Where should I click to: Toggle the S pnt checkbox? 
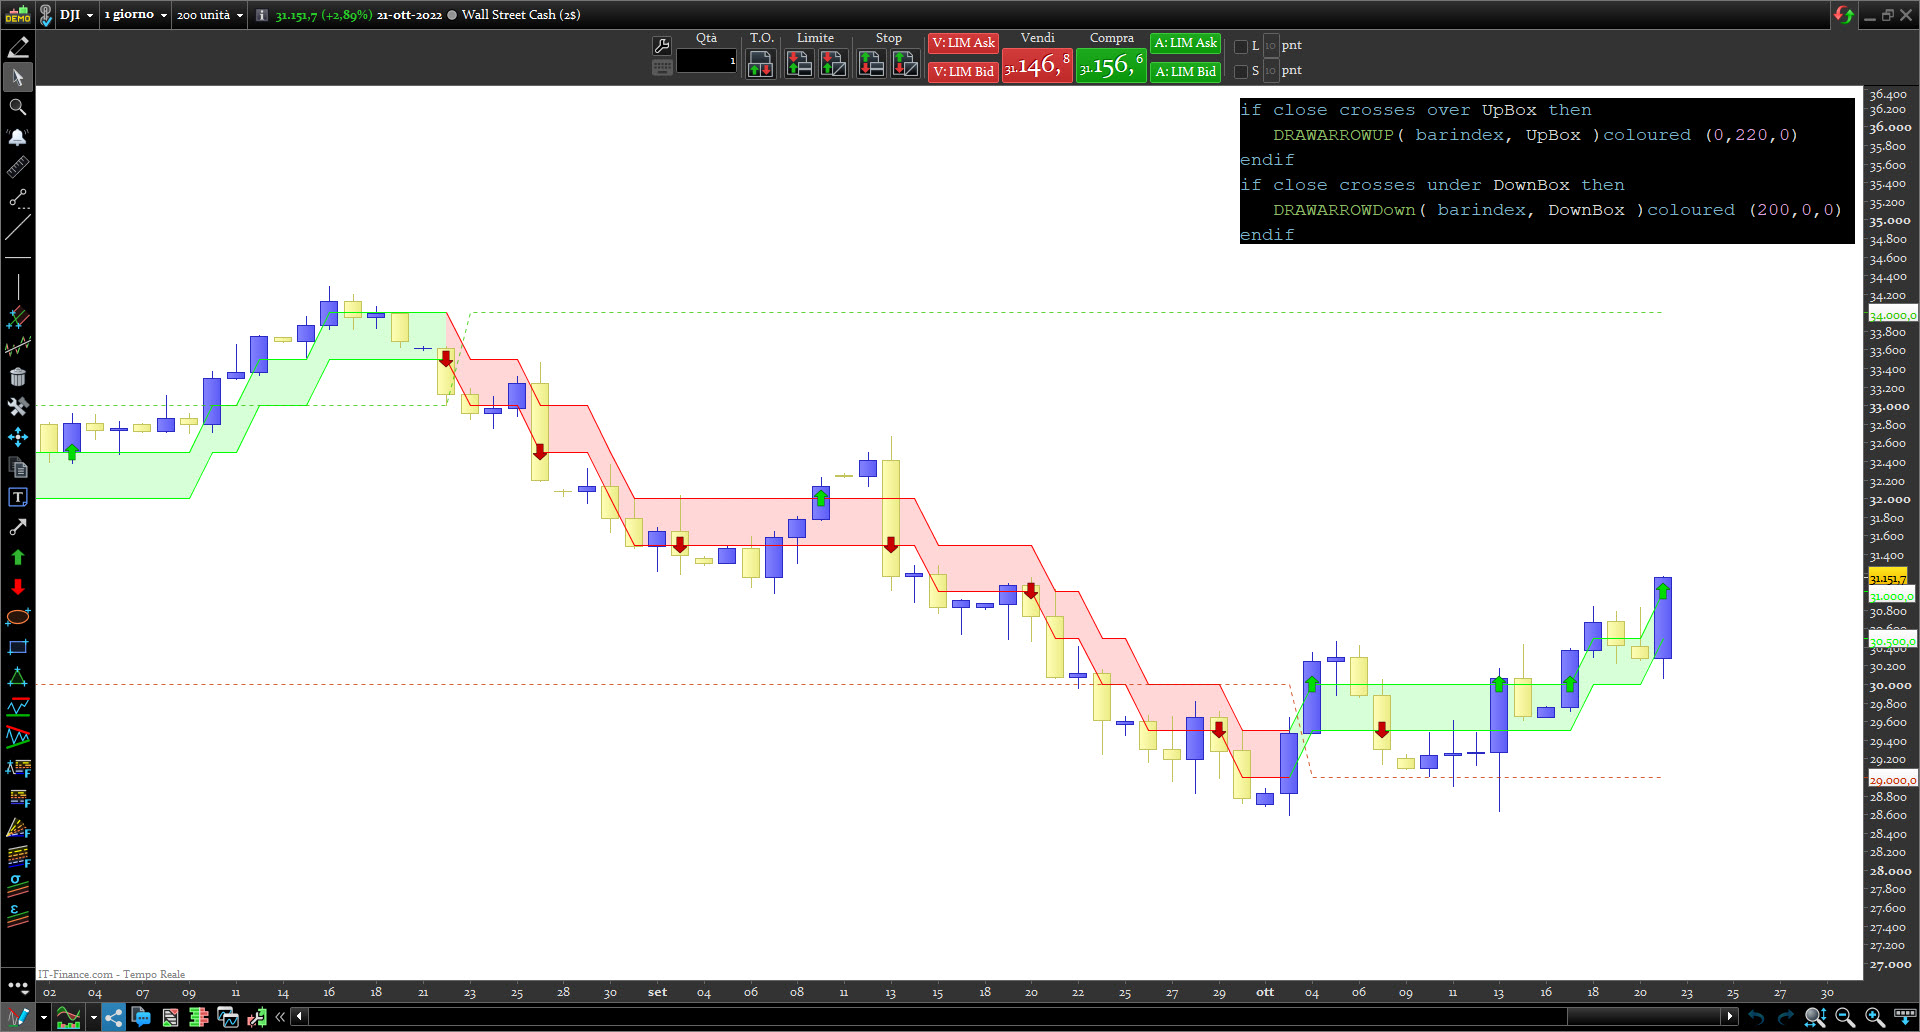click(1241, 71)
